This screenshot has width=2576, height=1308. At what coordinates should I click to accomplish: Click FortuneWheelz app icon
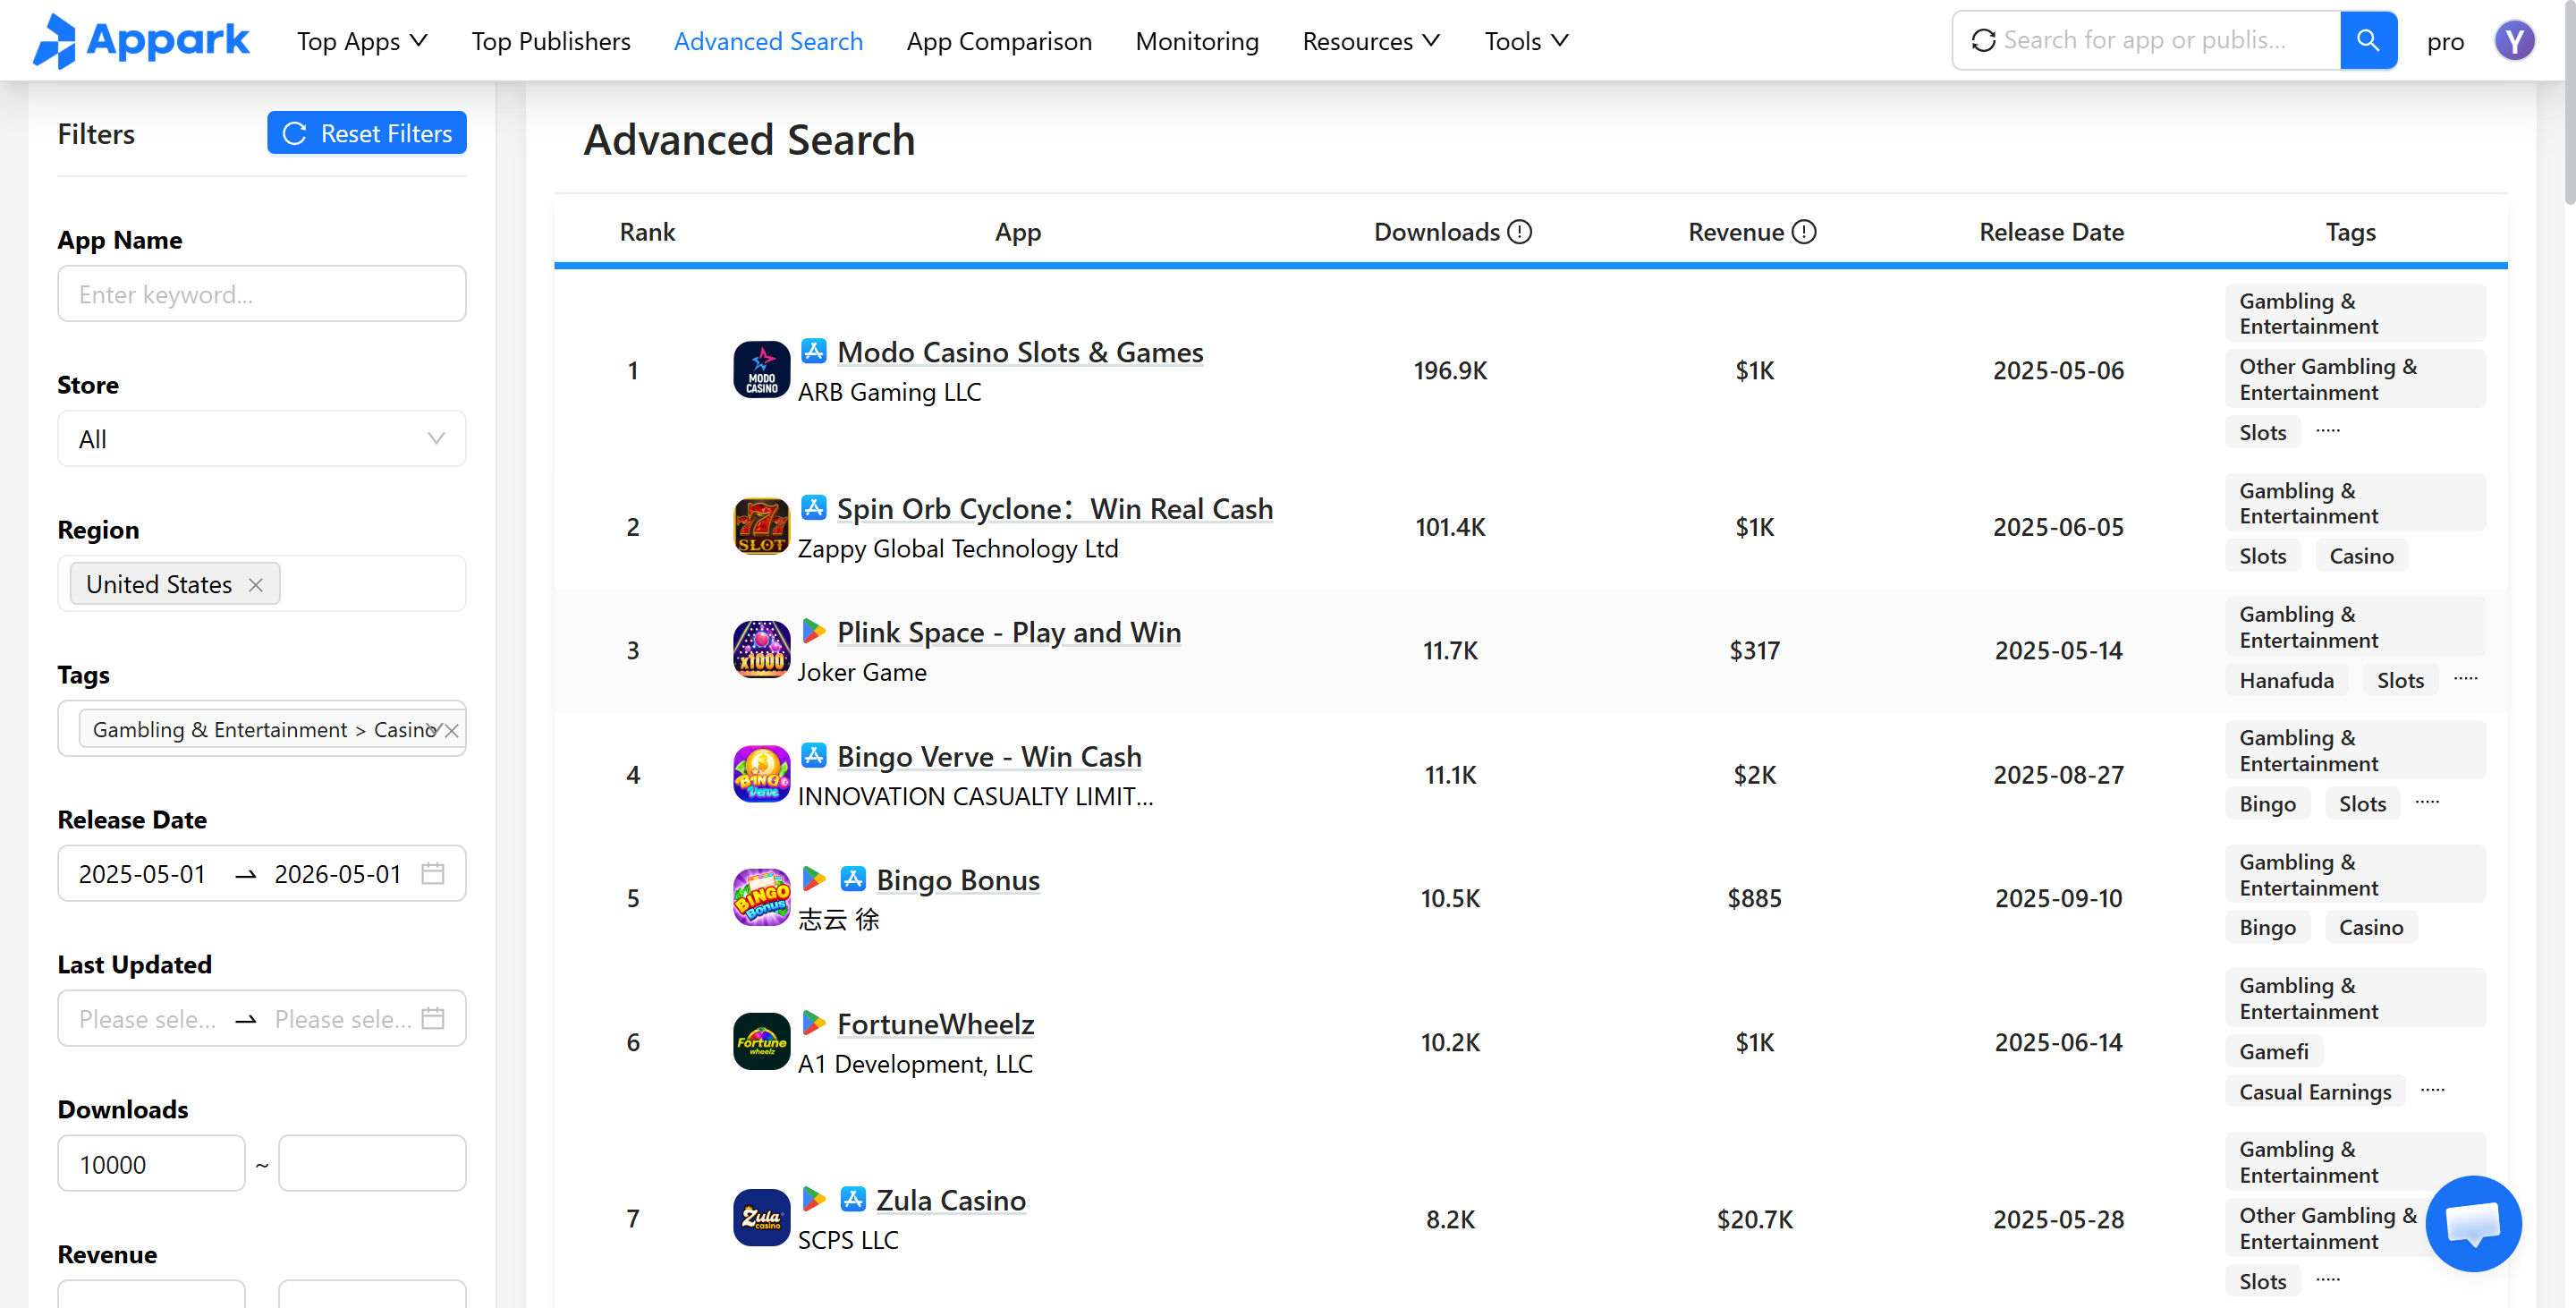pos(761,1041)
